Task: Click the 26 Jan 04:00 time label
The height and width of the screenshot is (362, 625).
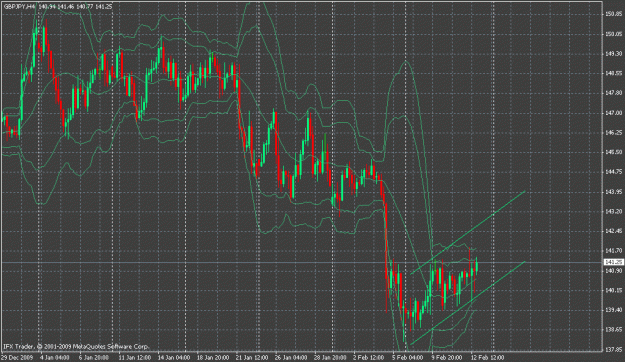Action: click(291, 358)
